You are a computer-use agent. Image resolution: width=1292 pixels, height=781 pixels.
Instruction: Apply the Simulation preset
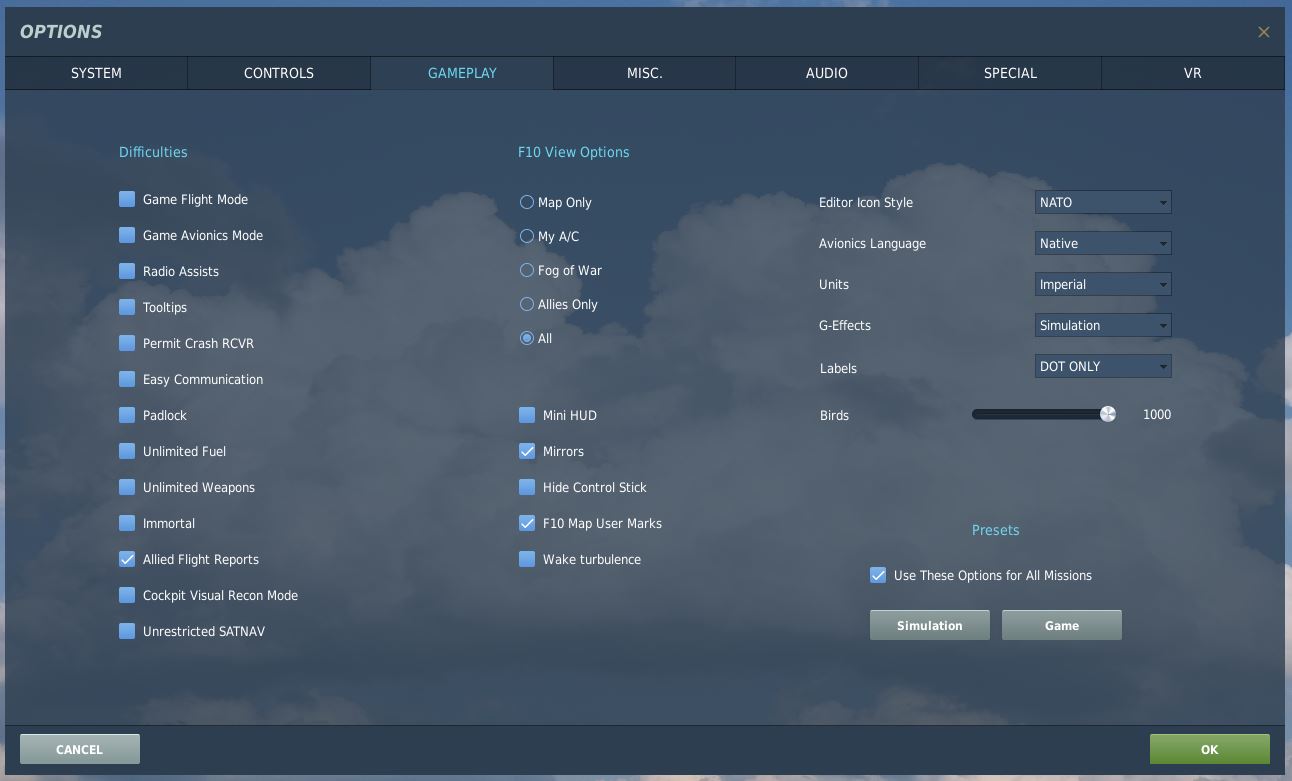click(930, 625)
